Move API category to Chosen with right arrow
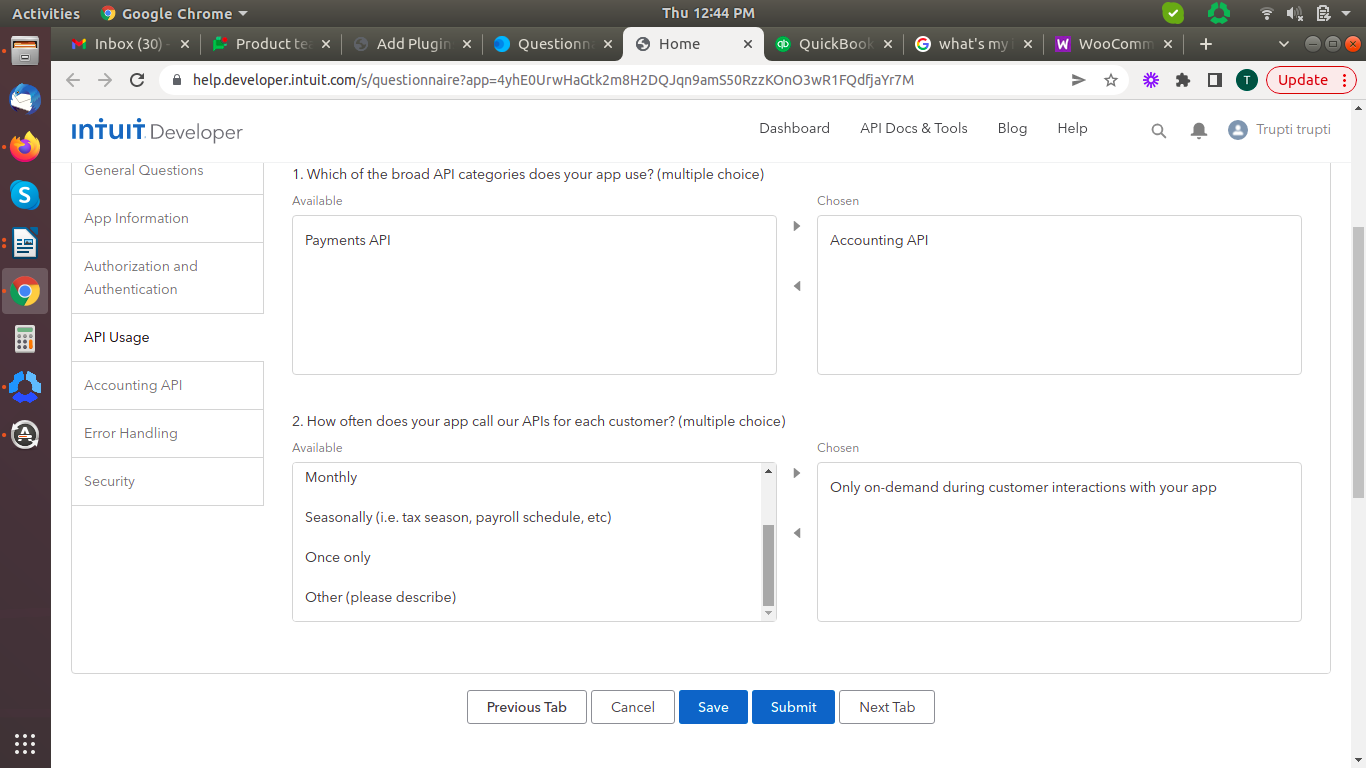The width and height of the screenshot is (1366, 768). pos(797,226)
